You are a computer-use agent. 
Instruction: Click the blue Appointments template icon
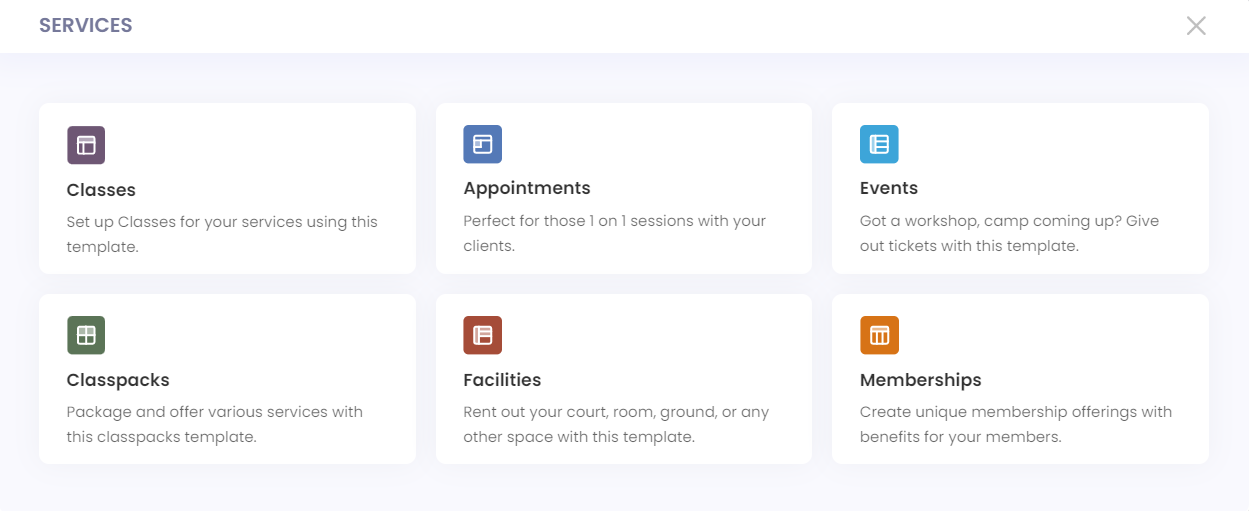coord(482,144)
